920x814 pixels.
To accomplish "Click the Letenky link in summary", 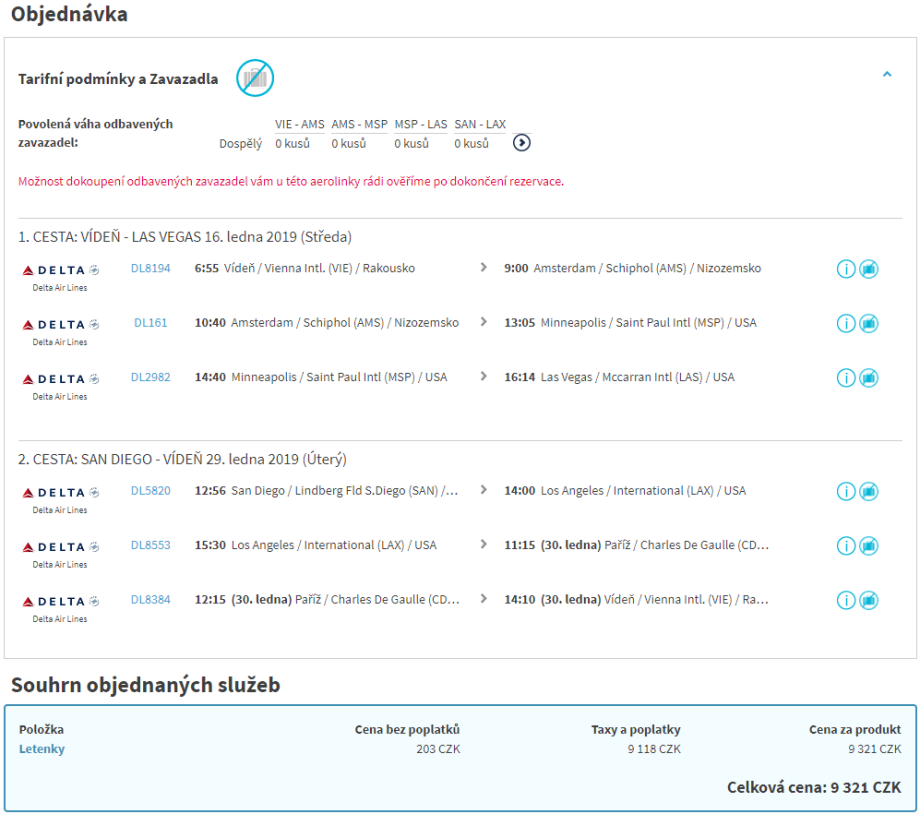I will [x=42, y=748].
